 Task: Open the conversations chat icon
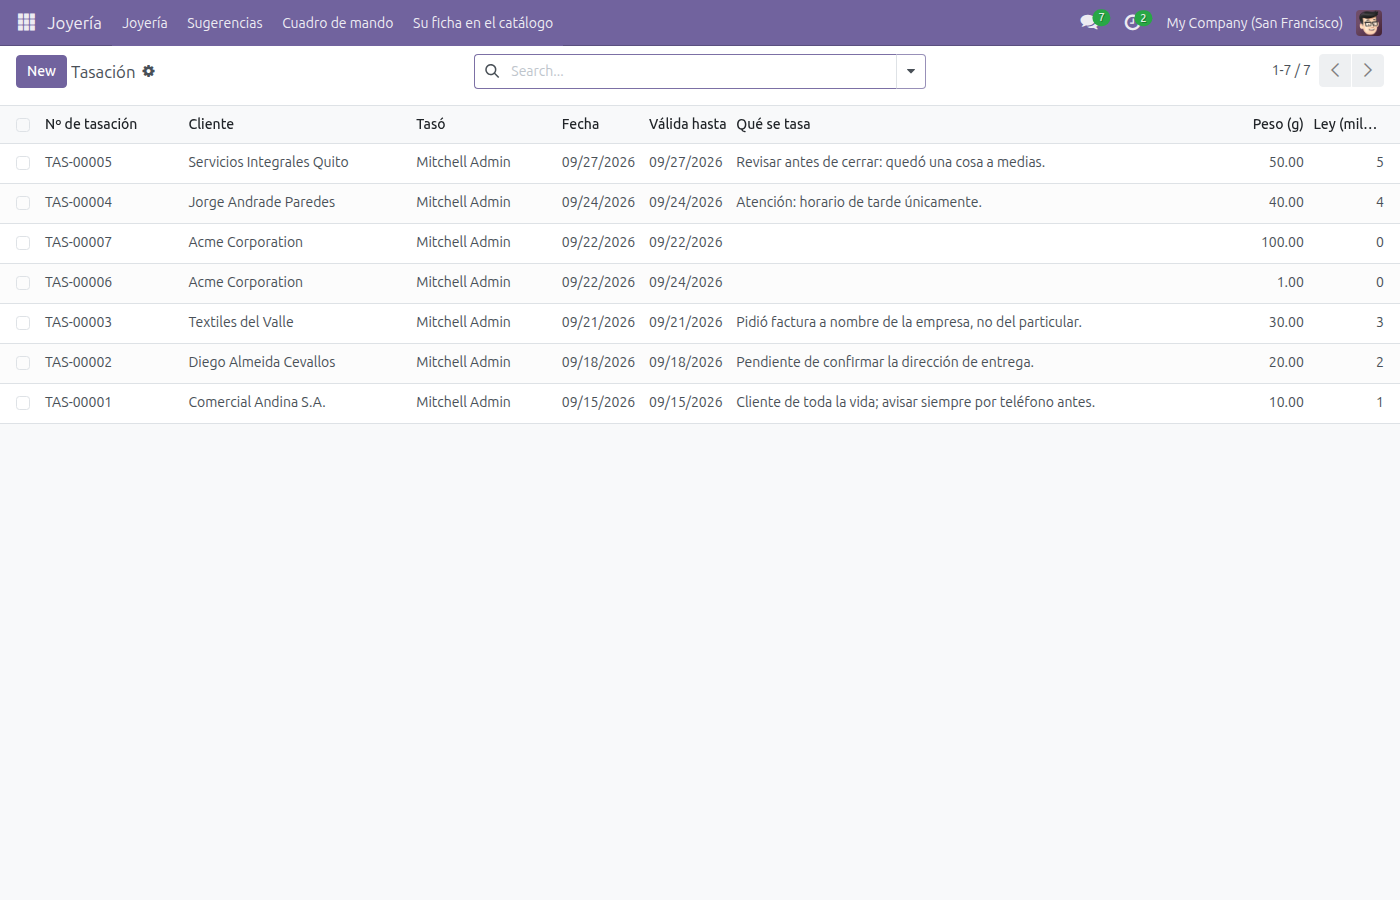click(1089, 22)
